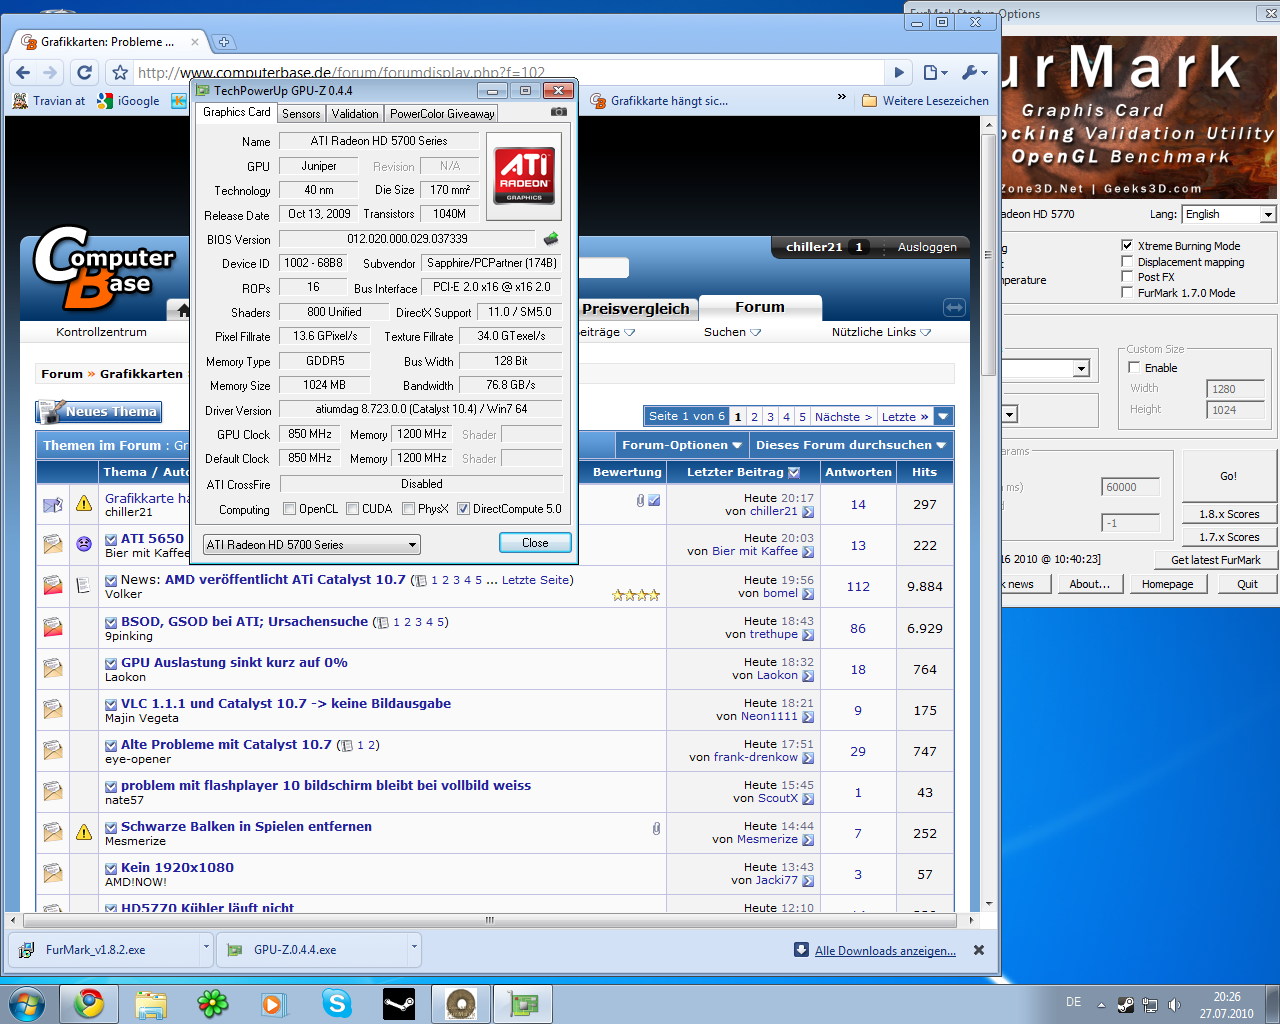Close the Chrome downloads bar
The height and width of the screenshot is (1024, 1280).
tap(979, 950)
